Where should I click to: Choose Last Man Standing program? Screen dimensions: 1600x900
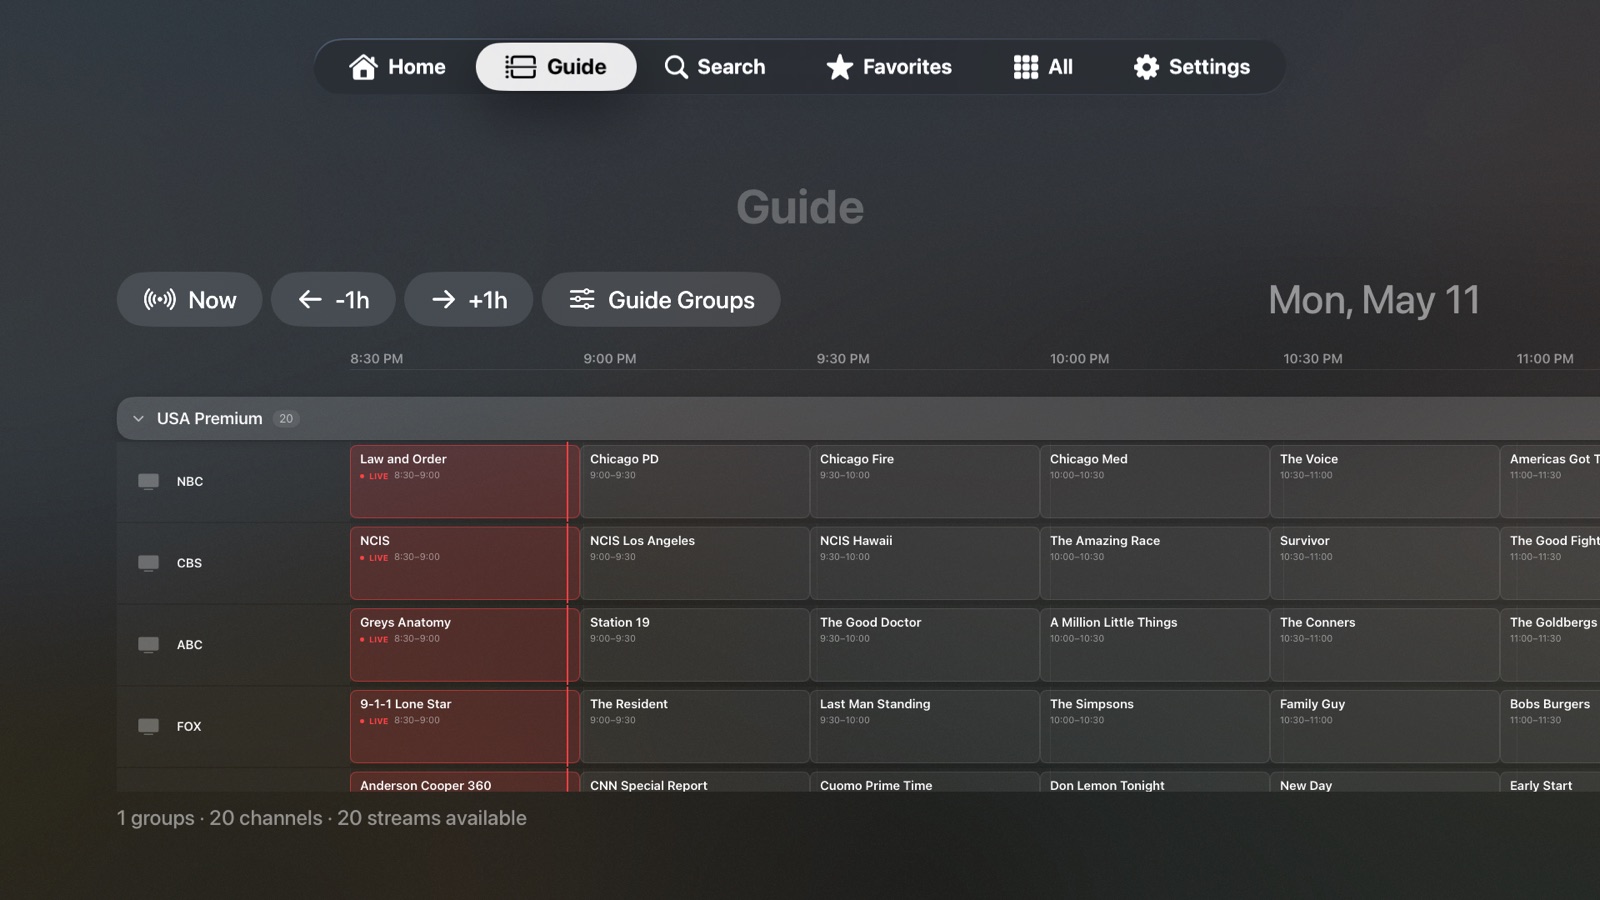925,726
